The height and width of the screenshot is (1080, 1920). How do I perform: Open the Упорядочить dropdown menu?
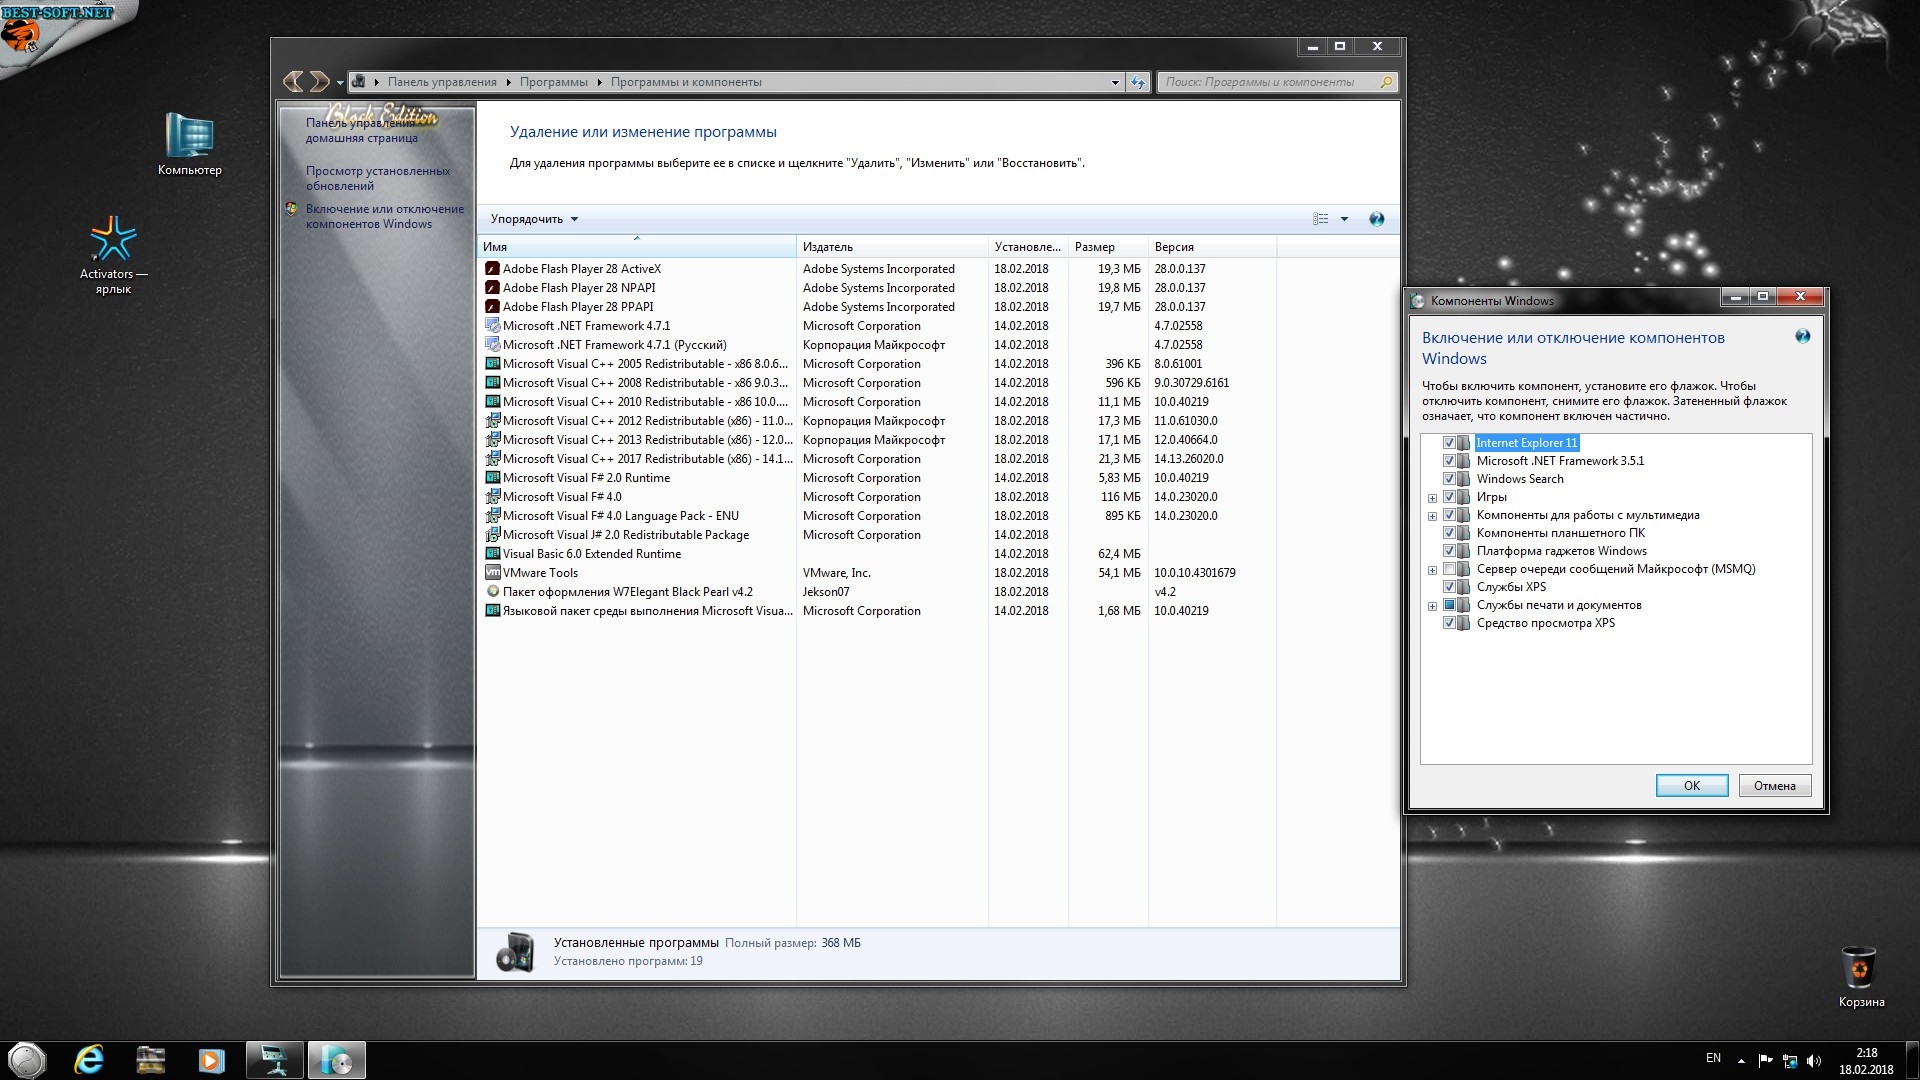[x=534, y=219]
